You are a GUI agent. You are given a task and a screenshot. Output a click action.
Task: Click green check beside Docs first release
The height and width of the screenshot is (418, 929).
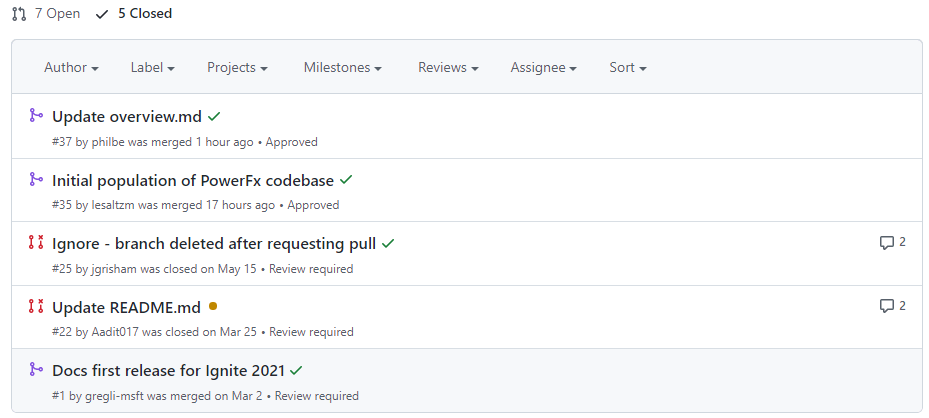coord(297,371)
